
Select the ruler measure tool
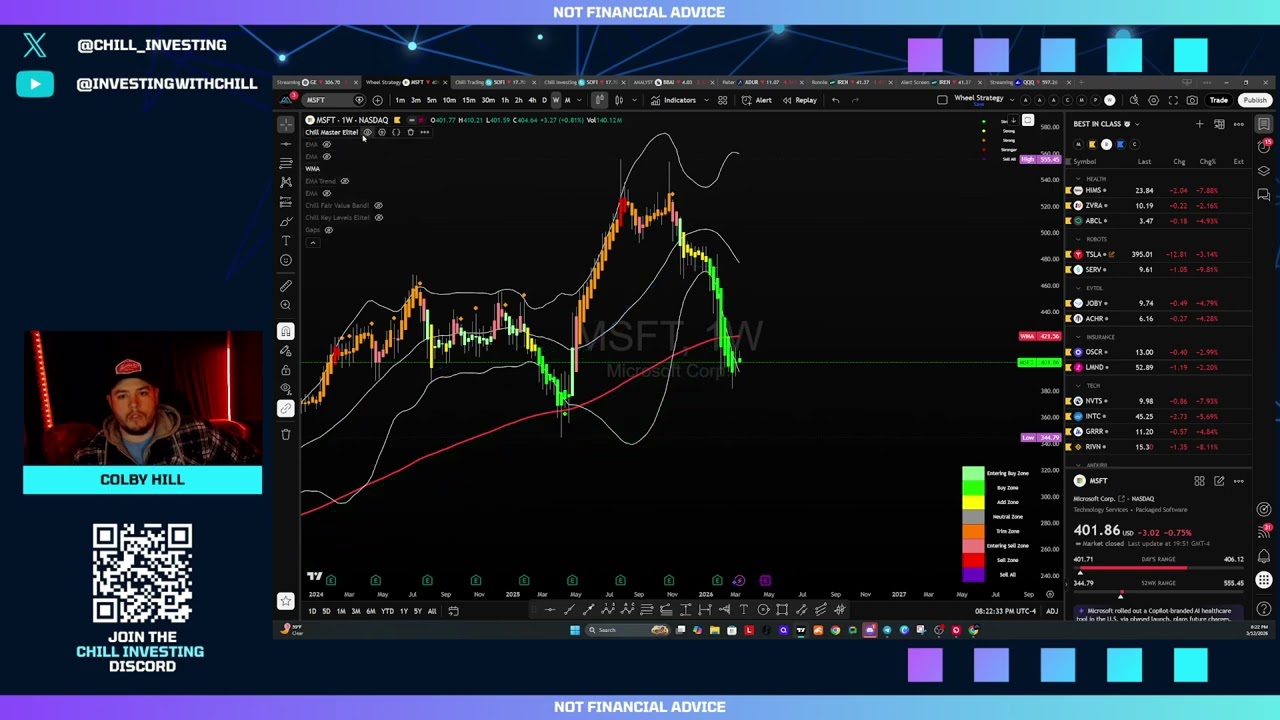click(x=286, y=286)
